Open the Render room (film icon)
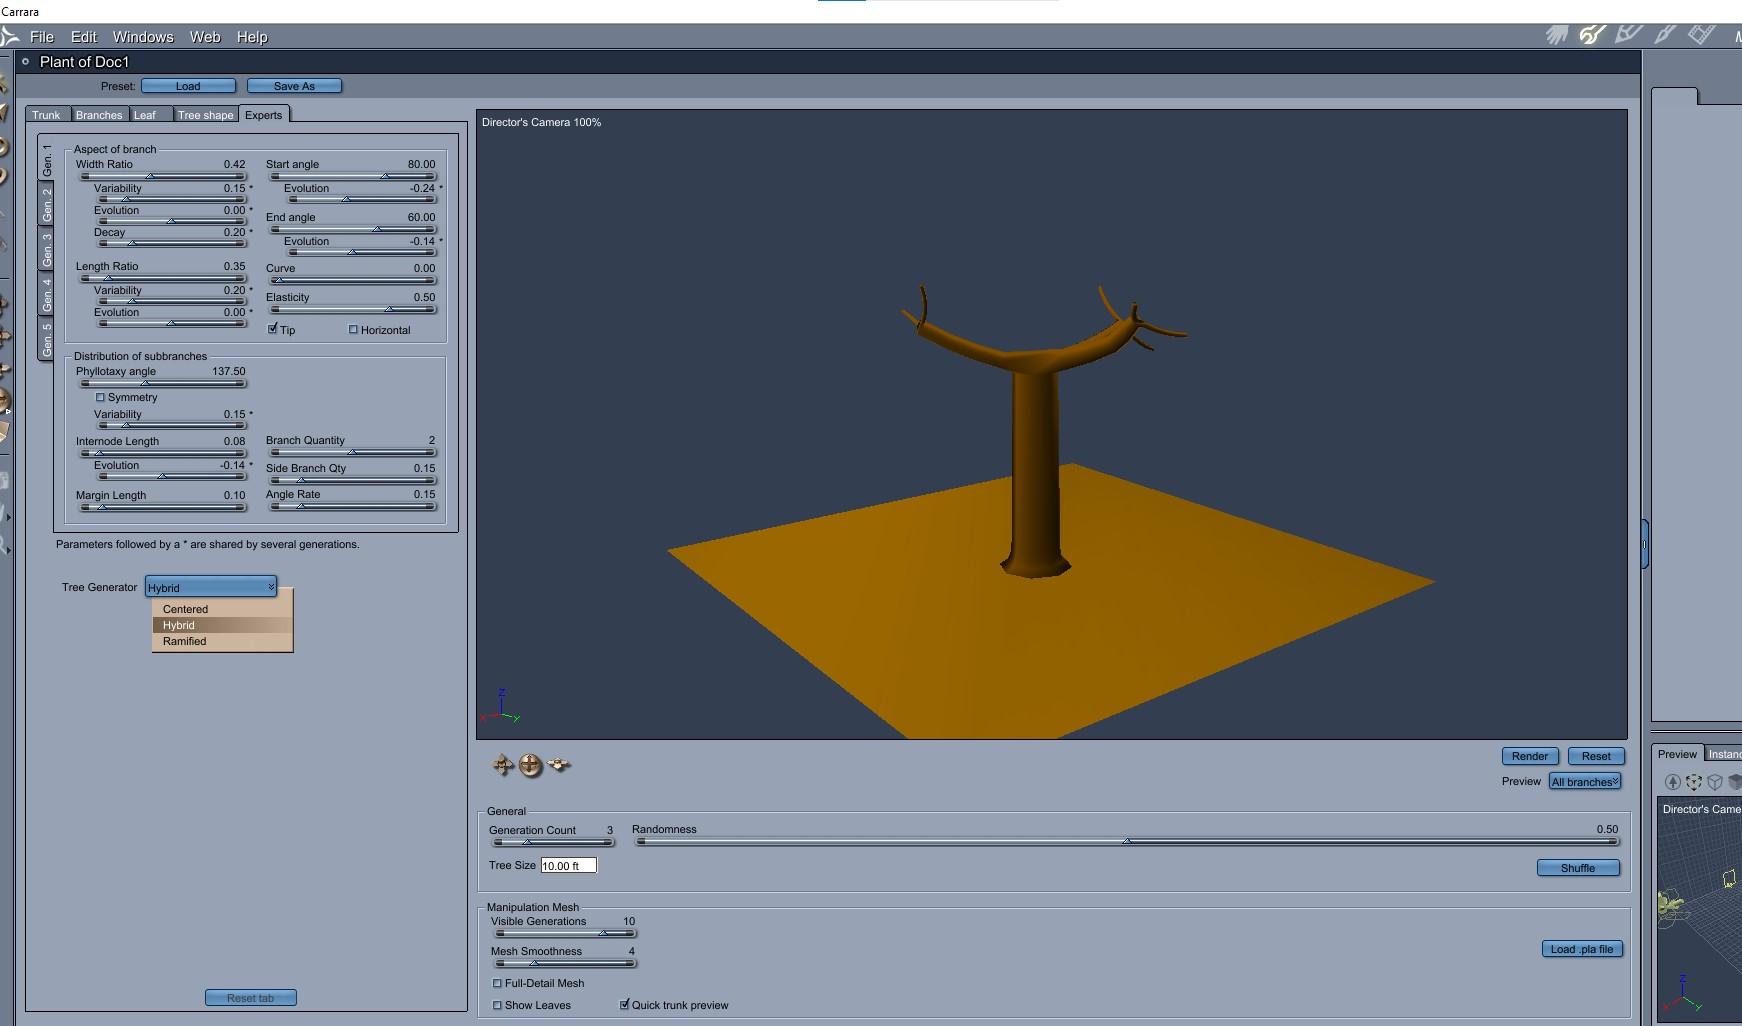The height and width of the screenshot is (1026, 1742). pos(1702,35)
